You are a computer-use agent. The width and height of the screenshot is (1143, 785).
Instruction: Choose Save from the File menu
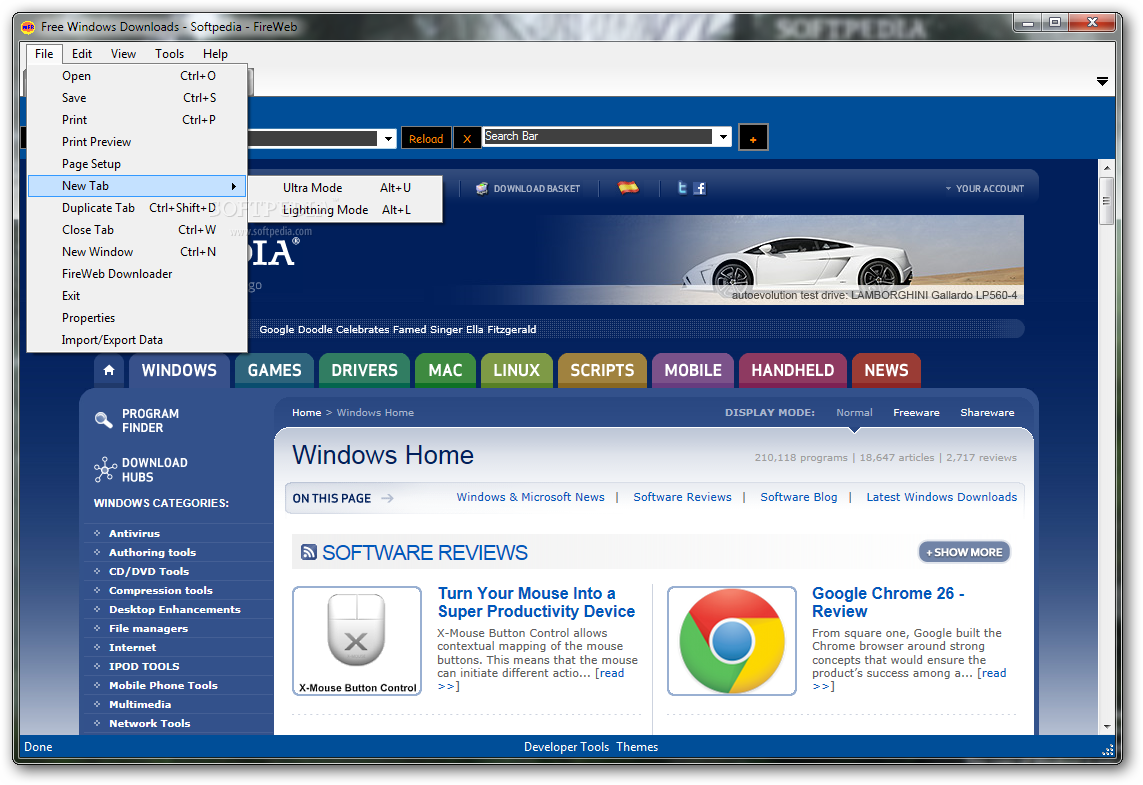[137, 98]
